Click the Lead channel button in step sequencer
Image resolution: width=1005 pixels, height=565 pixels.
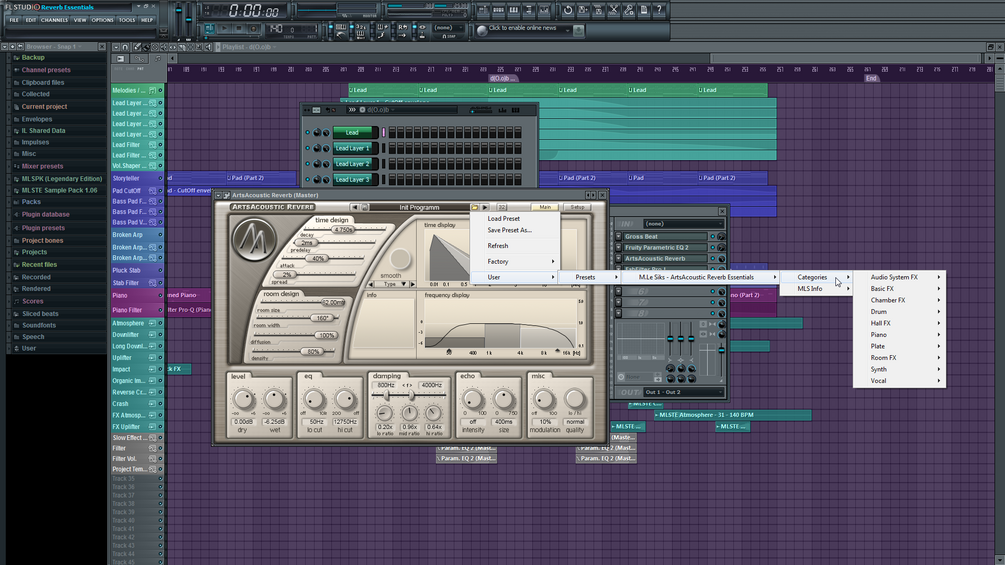[355, 133]
